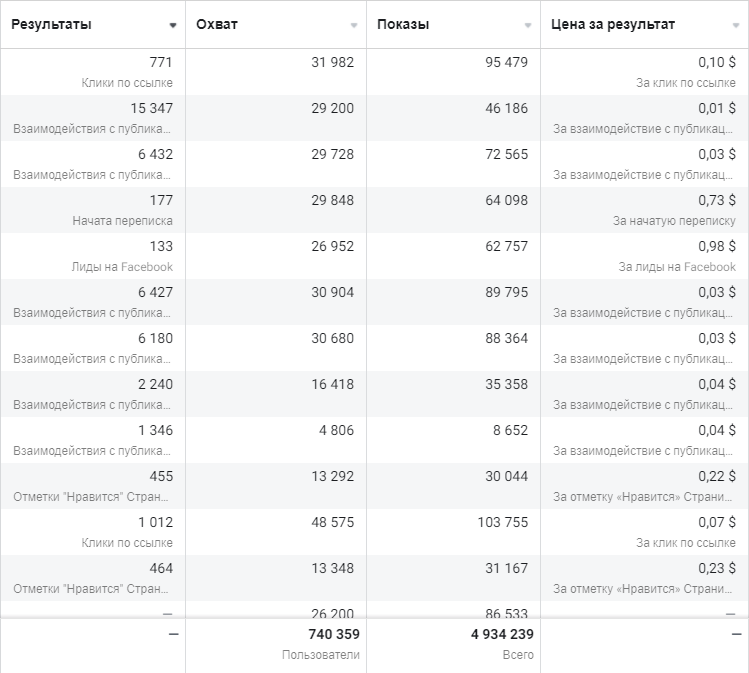Open the Результаты column sort arrow
This screenshot has height=673, width=749.
pos(173,25)
